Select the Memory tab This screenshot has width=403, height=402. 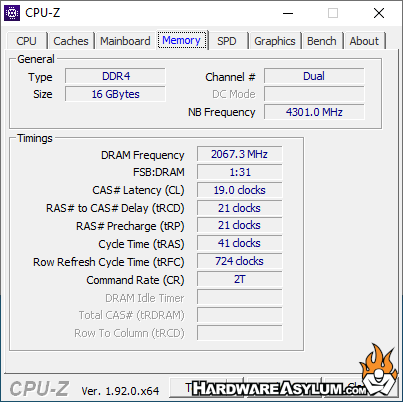[182, 40]
